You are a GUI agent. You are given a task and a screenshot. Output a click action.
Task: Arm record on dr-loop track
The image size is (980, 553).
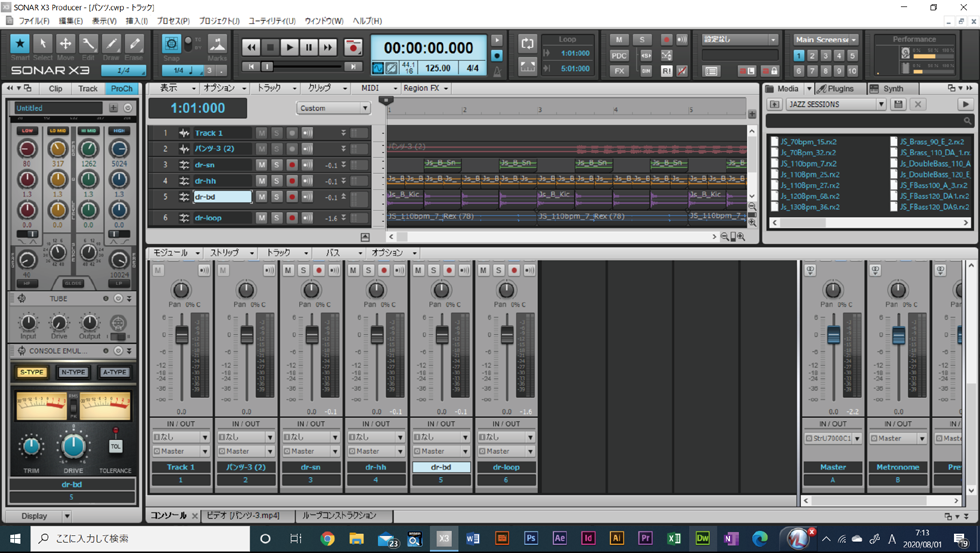point(292,217)
